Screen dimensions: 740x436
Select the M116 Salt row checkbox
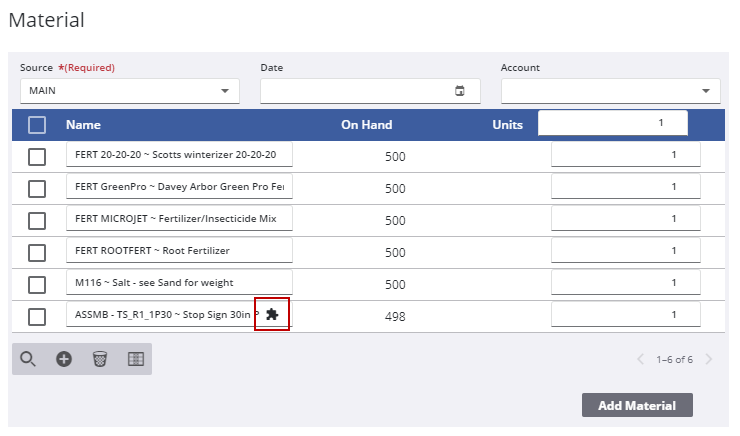(x=37, y=284)
